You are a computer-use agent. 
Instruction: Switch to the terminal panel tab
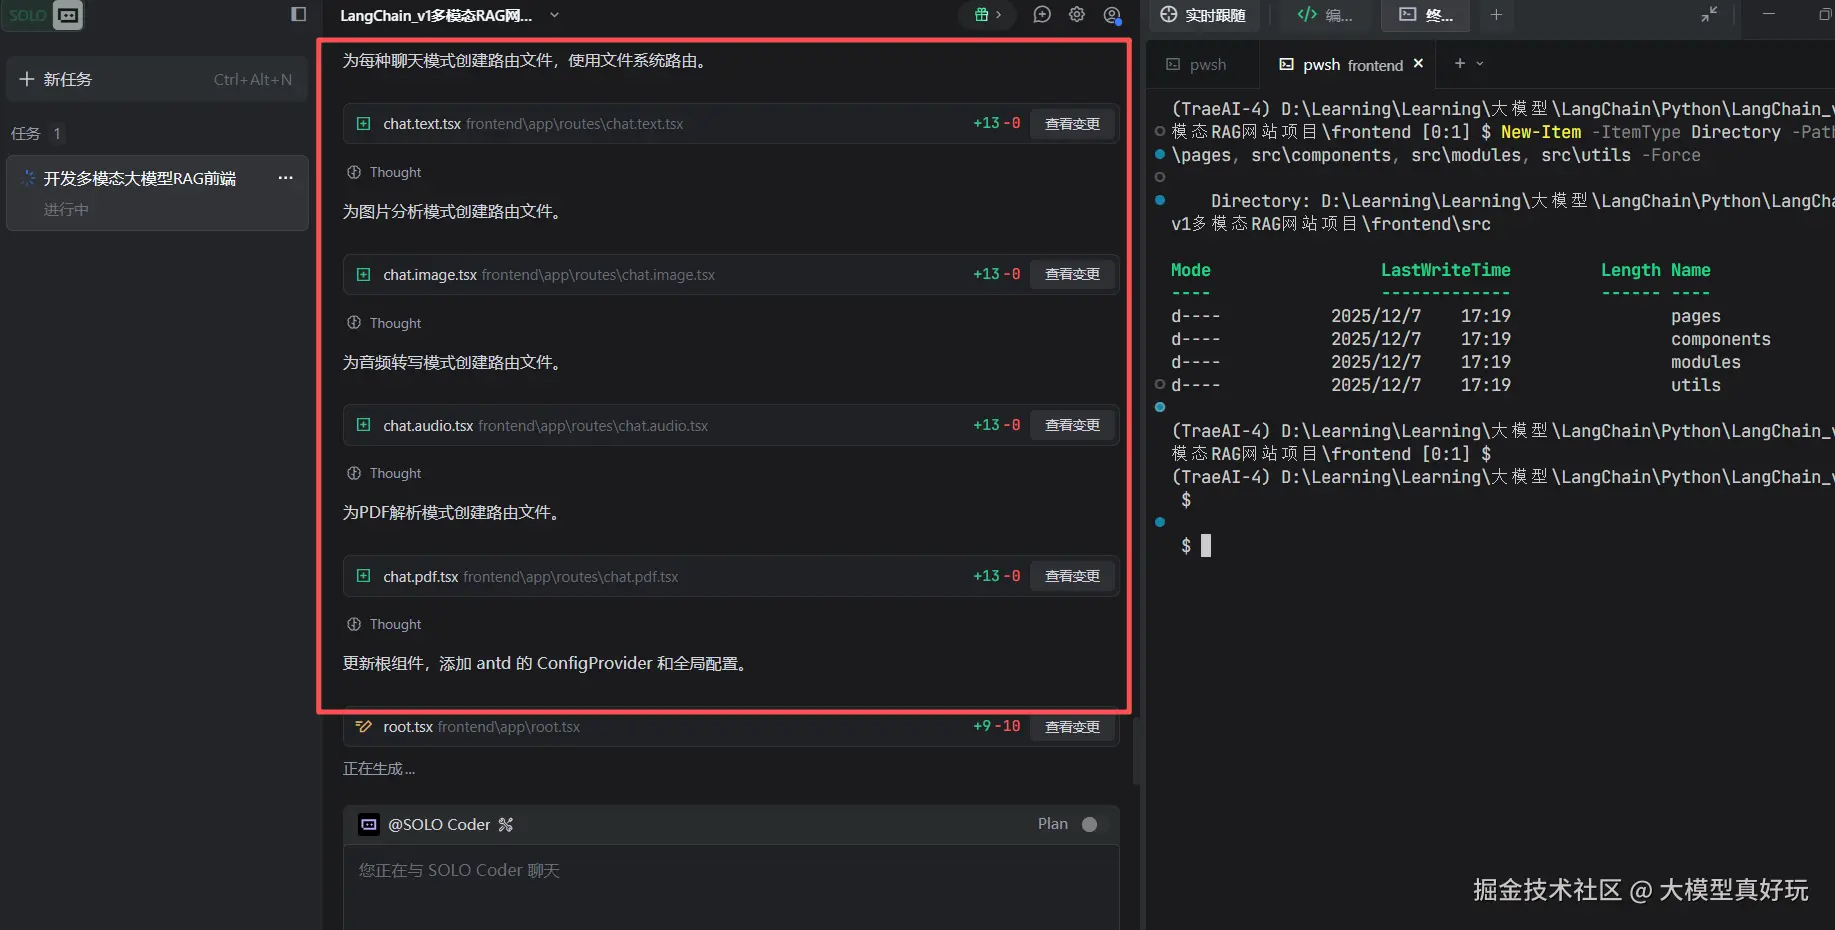(x=1426, y=15)
